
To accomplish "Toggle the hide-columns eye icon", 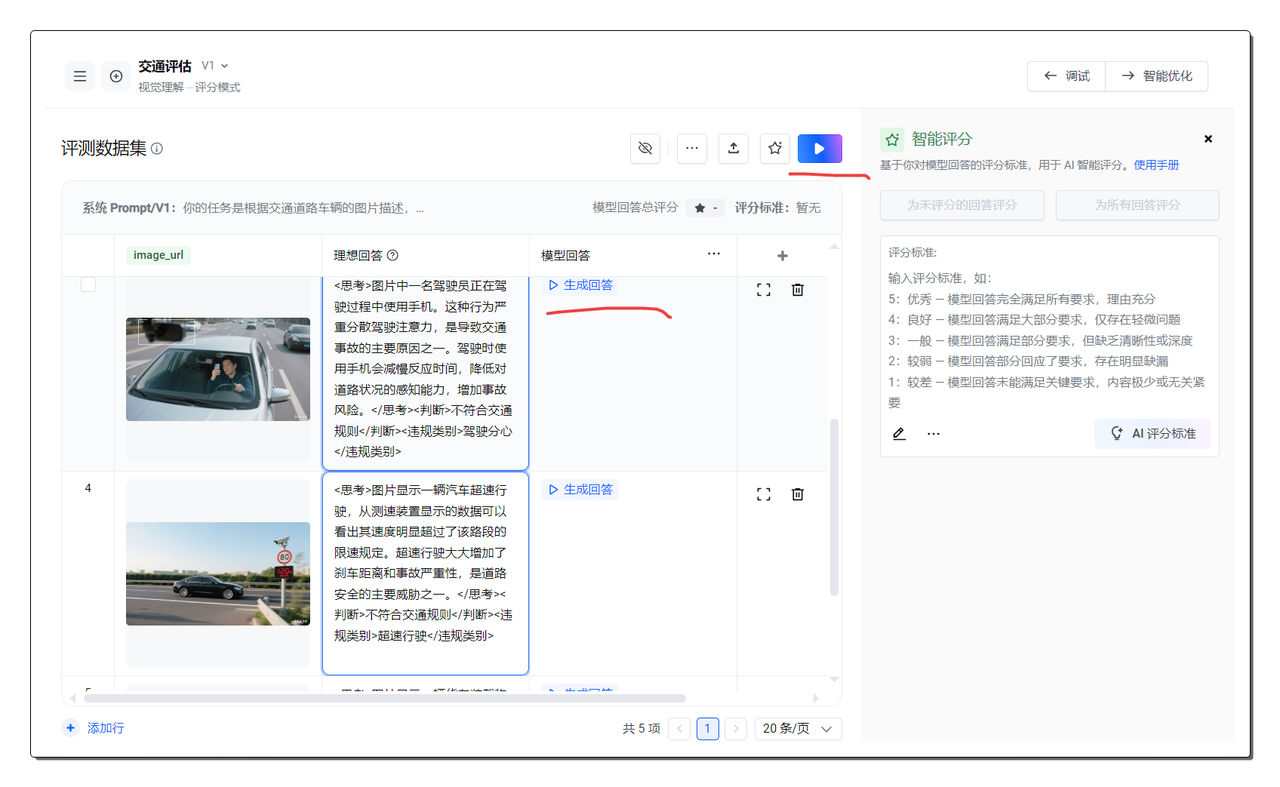I will tap(645, 148).
